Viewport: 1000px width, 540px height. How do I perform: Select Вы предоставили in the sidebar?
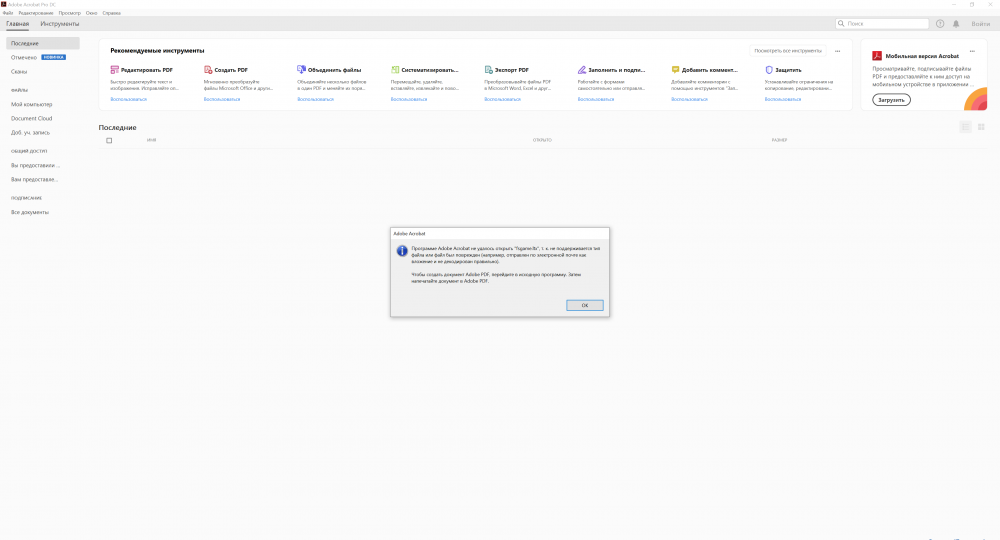[35, 165]
